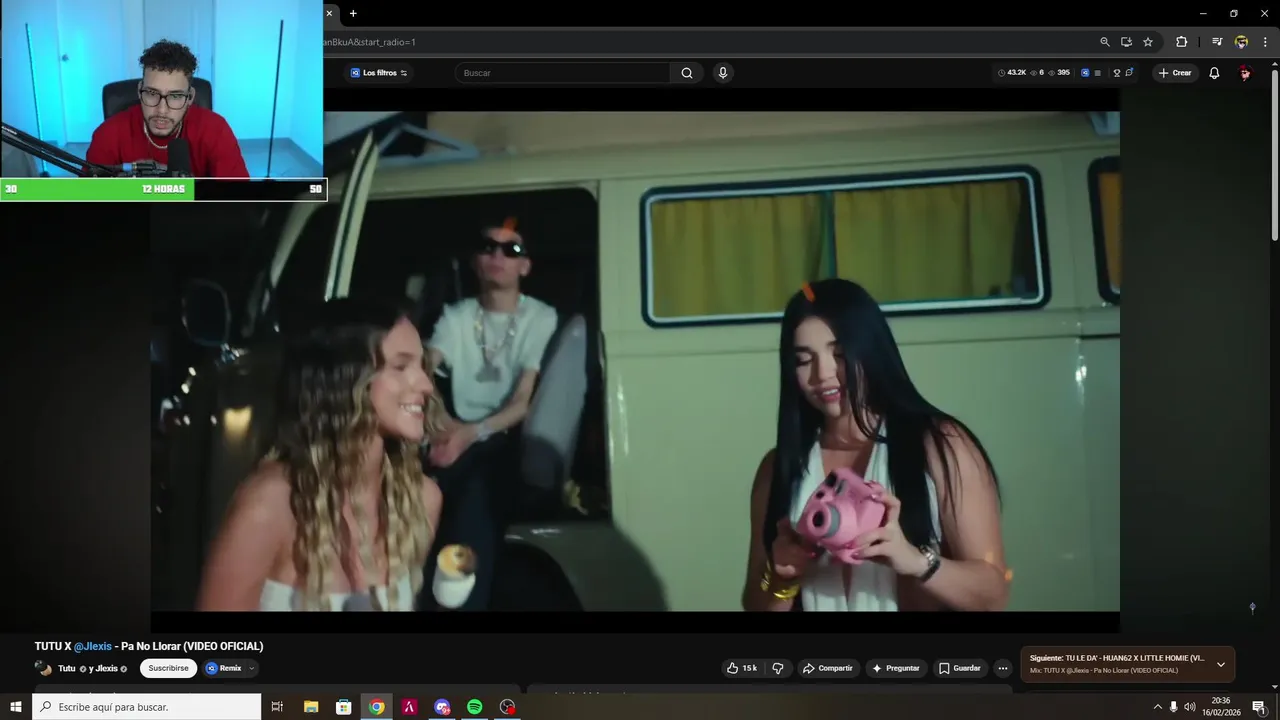Expand the Remix dropdown arrow
The width and height of the screenshot is (1280, 720).
click(x=252, y=668)
